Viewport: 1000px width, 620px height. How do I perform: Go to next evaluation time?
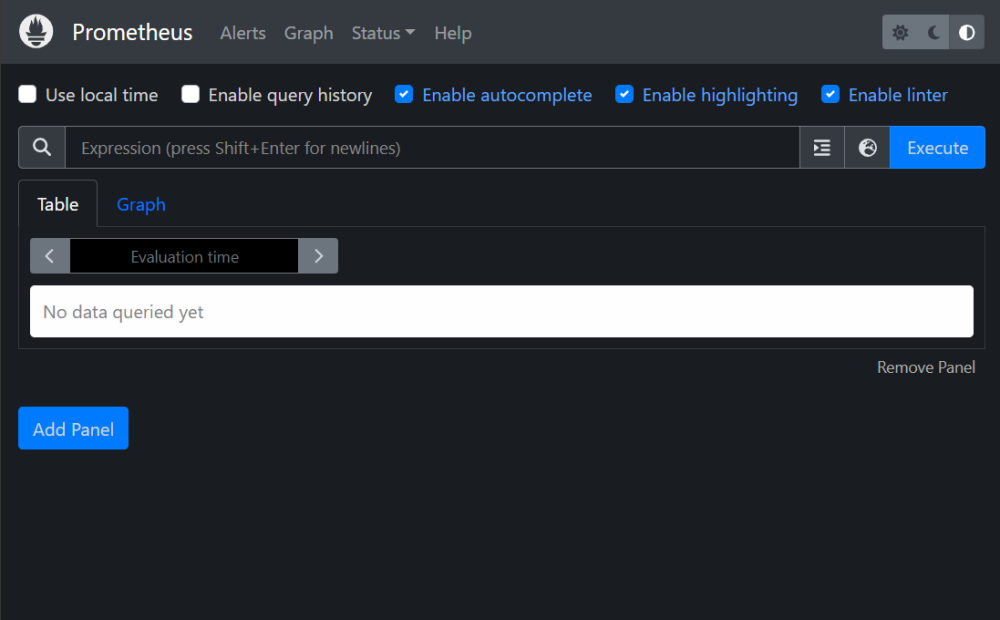(x=318, y=256)
